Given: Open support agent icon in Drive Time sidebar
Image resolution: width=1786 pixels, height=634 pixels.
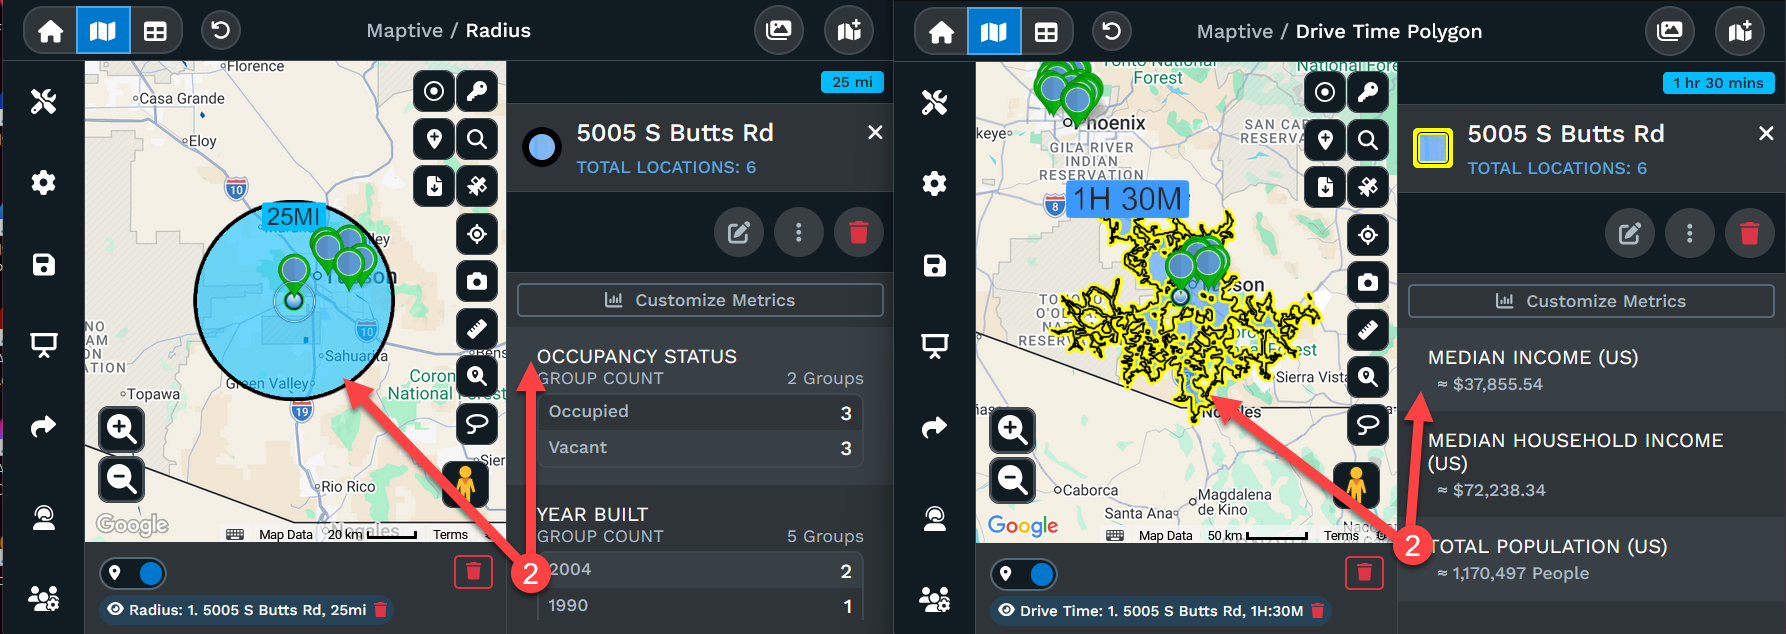Looking at the screenshot, I should [934, 518].
